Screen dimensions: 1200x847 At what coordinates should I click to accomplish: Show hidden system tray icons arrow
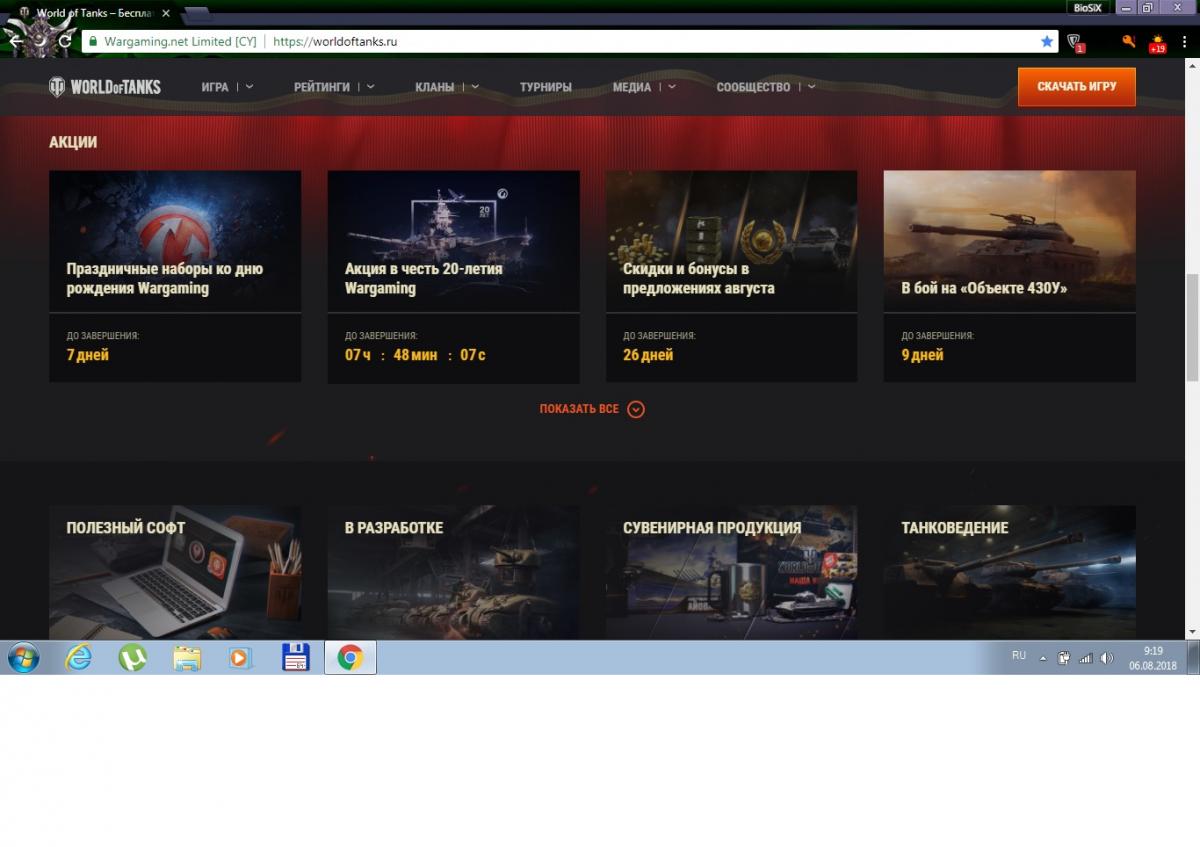(x=1043, y=658)
